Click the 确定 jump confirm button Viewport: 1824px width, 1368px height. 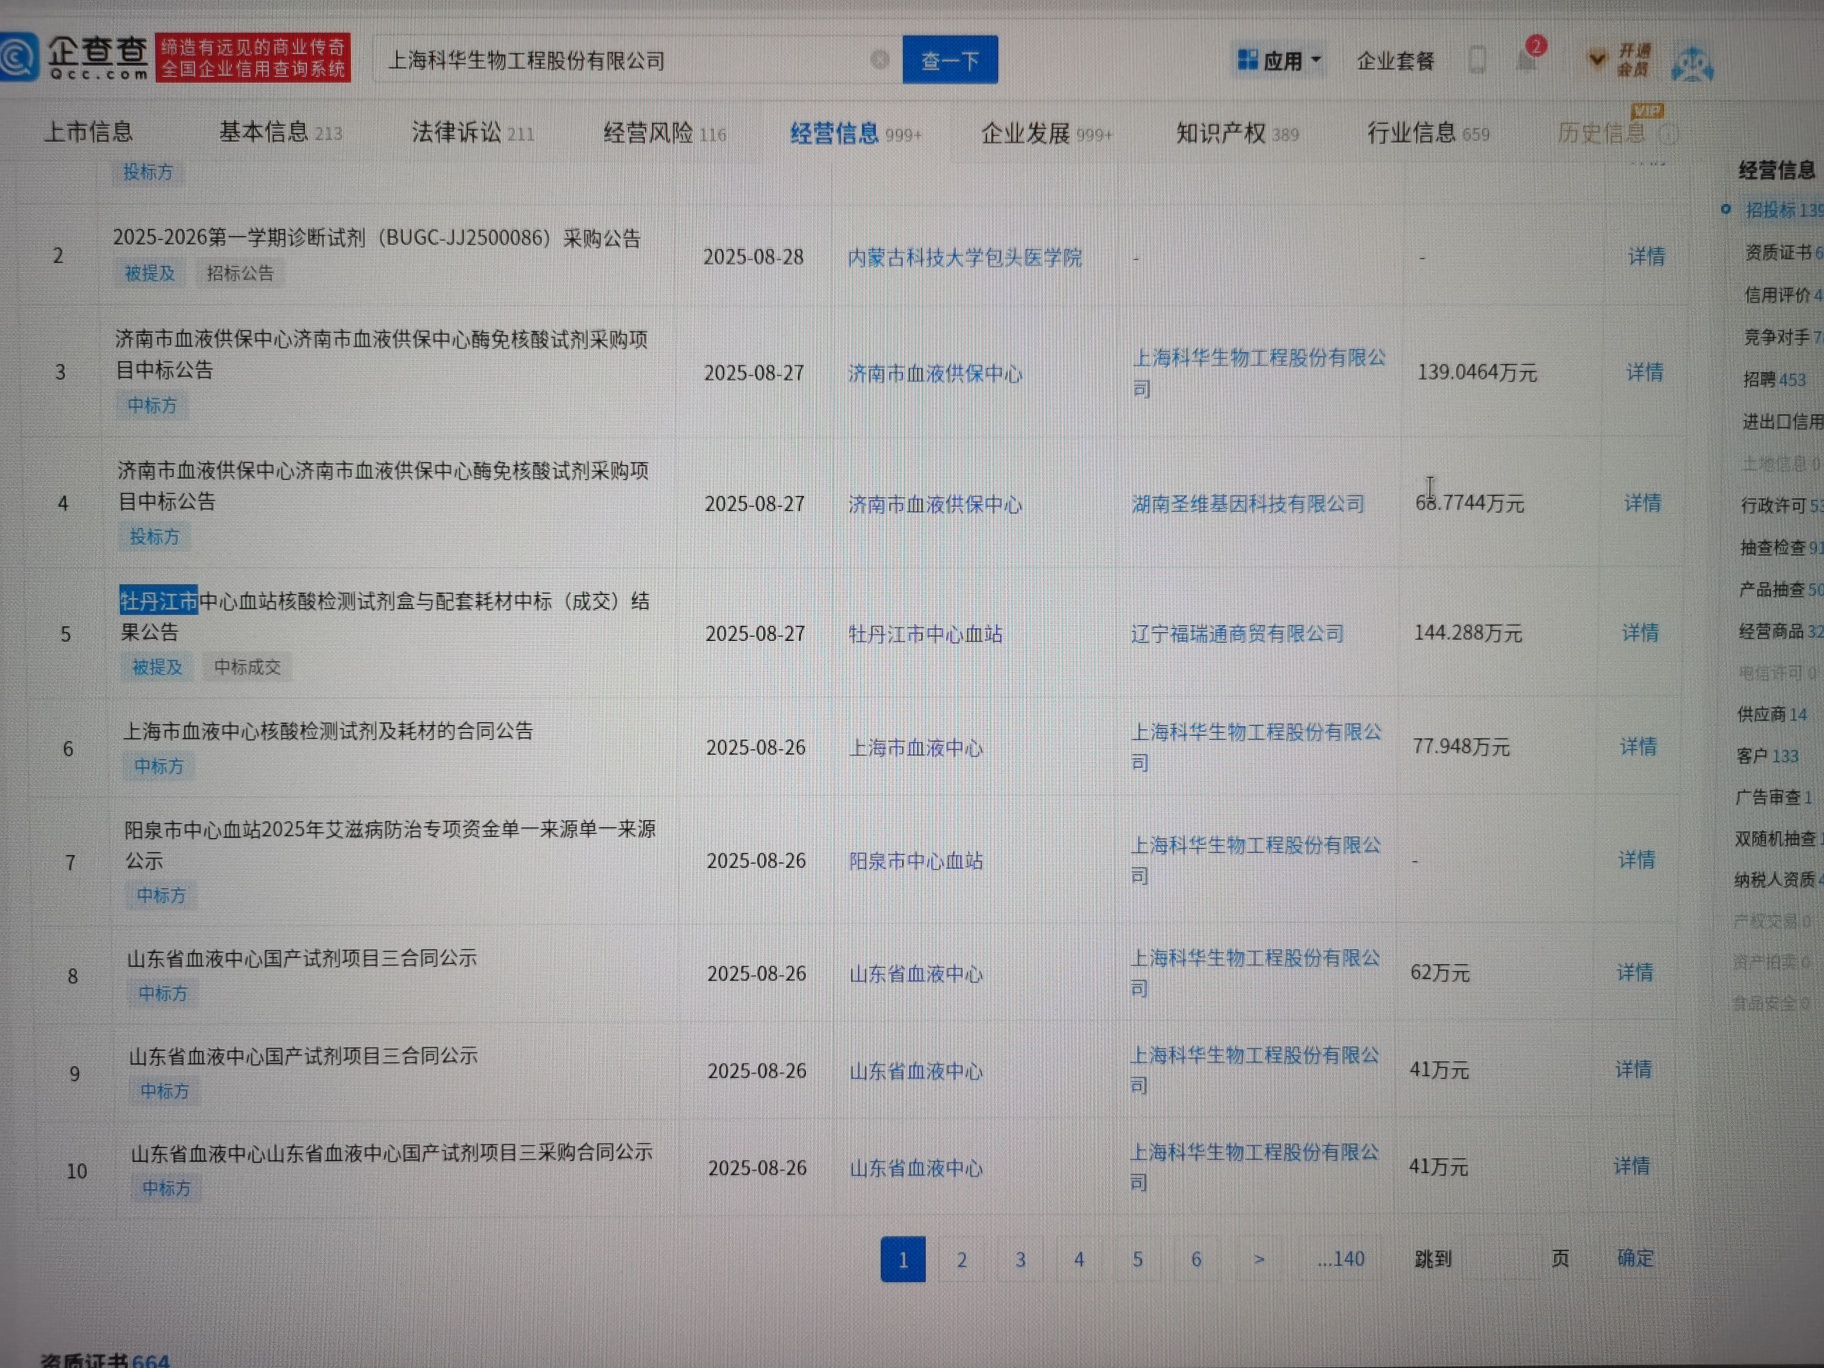click(1635, 1258)
